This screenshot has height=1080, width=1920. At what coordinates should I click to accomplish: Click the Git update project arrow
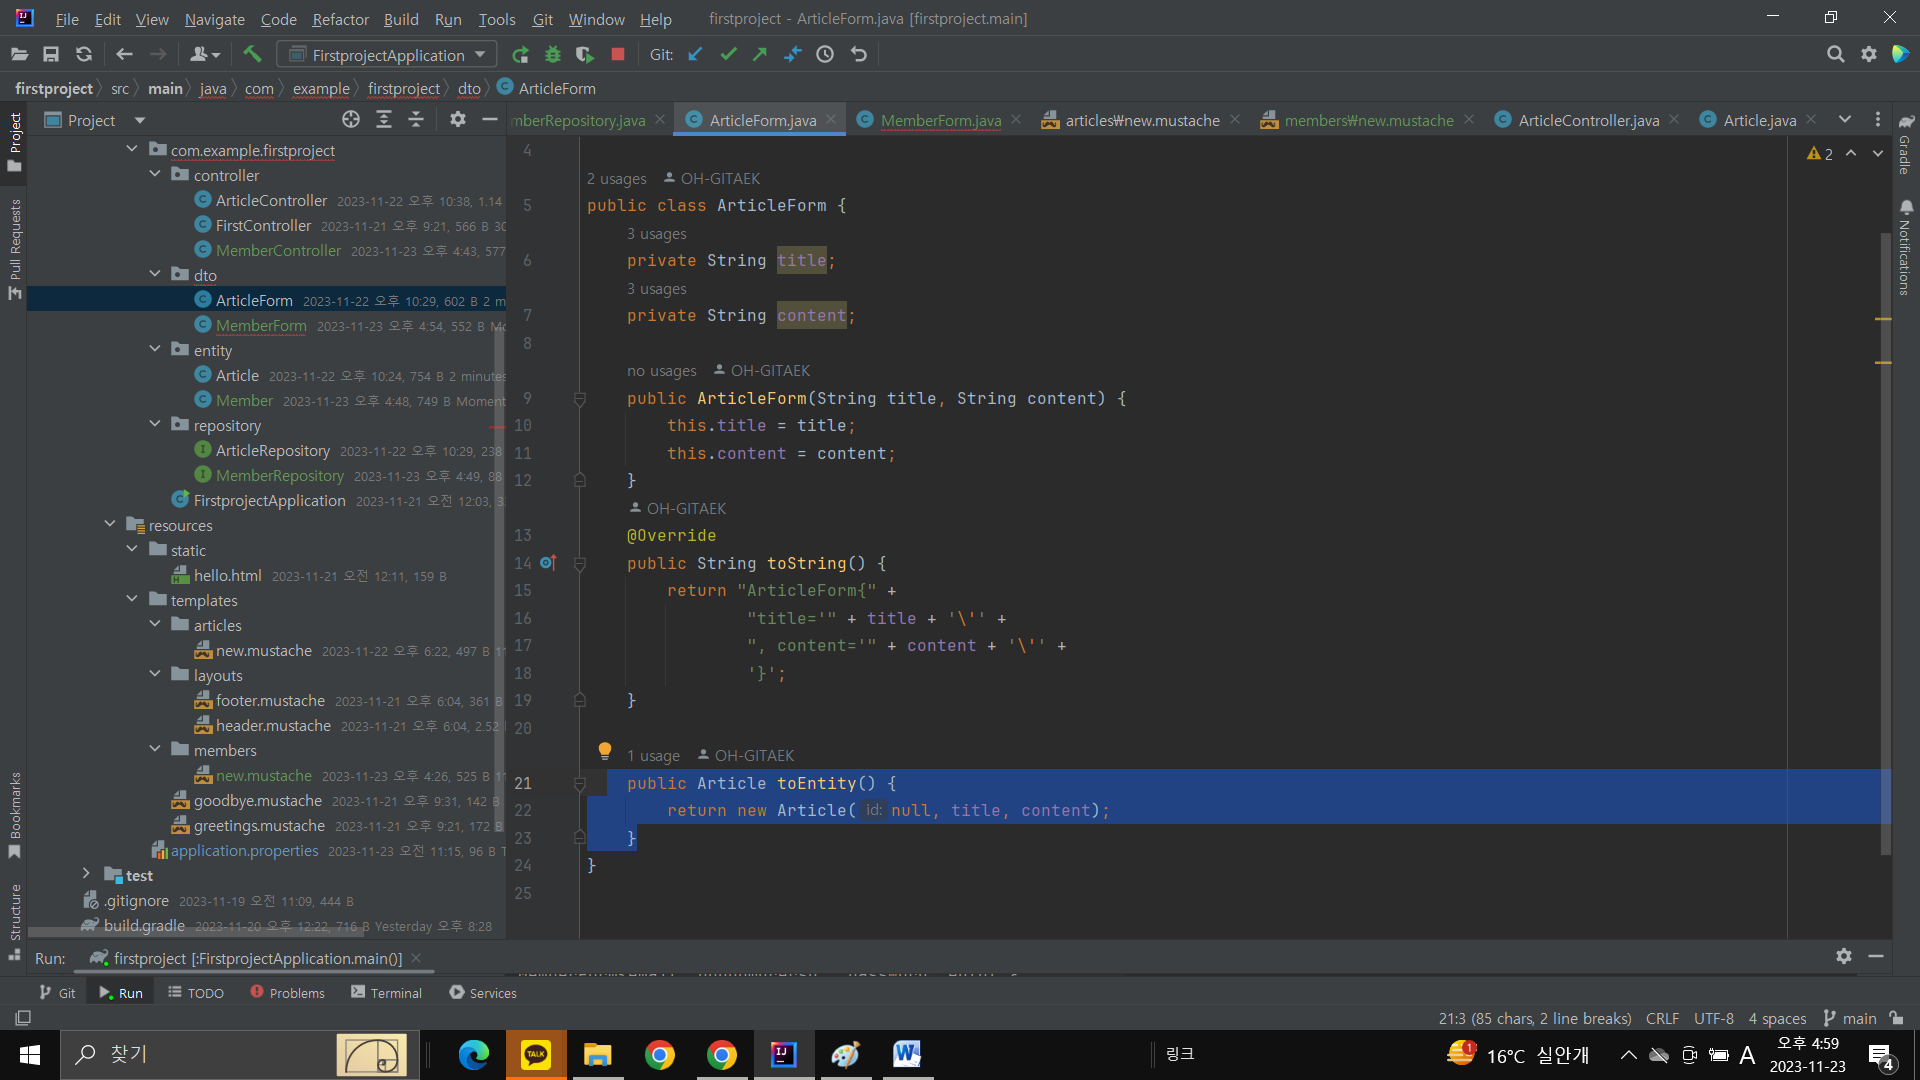point(696,55)
